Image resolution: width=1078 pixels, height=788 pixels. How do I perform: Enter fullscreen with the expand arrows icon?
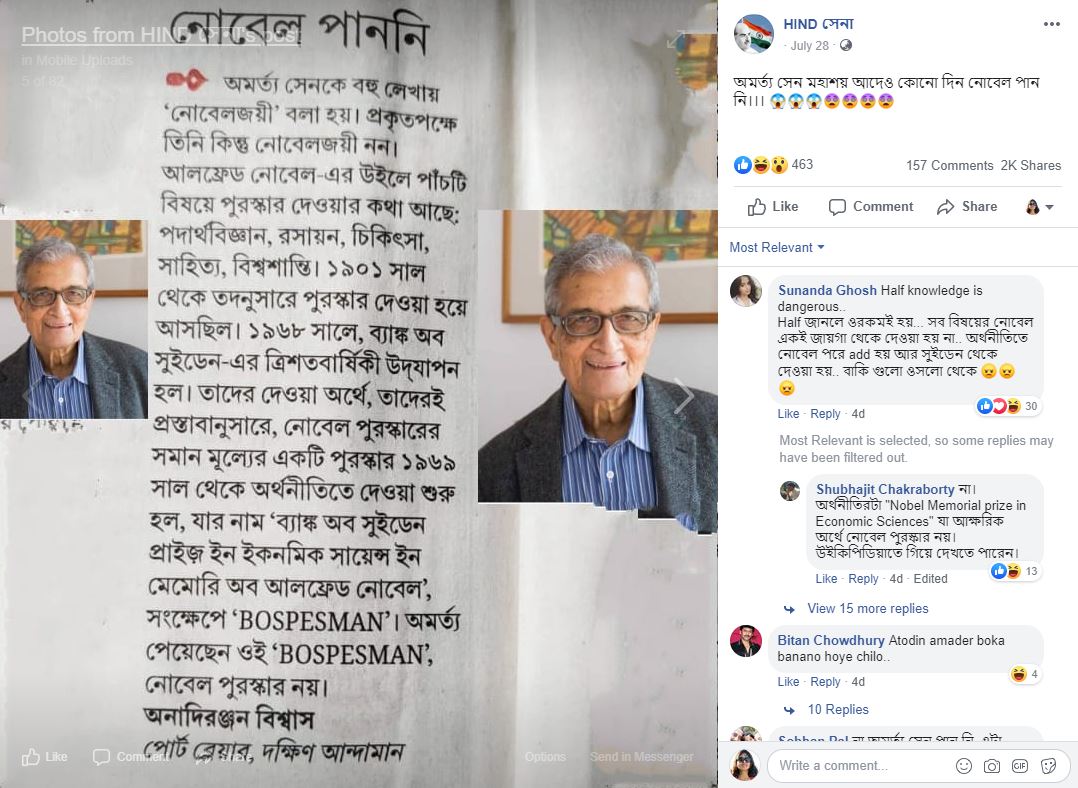675,40
